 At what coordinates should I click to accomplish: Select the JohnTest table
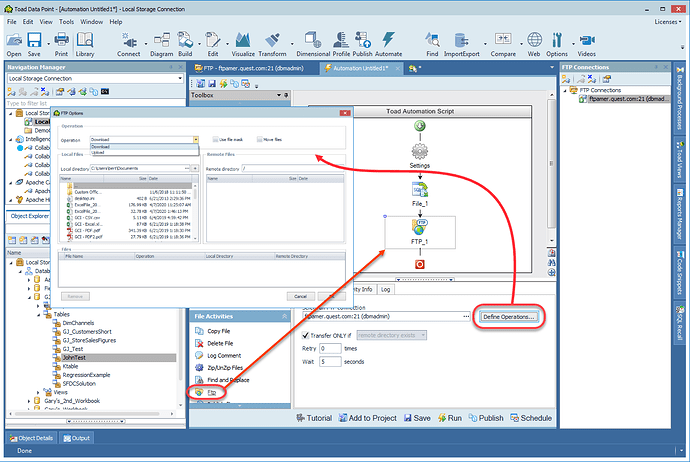point(74,357)
